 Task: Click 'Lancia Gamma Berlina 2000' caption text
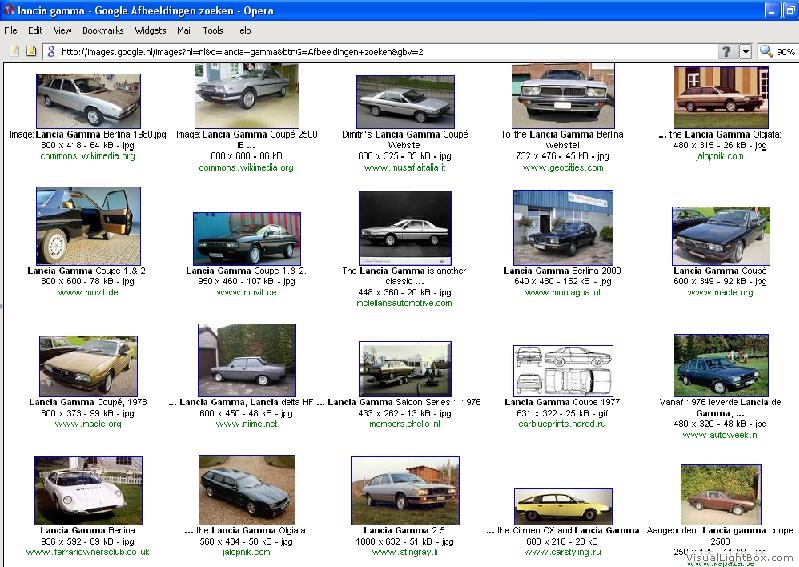[563, 271]
